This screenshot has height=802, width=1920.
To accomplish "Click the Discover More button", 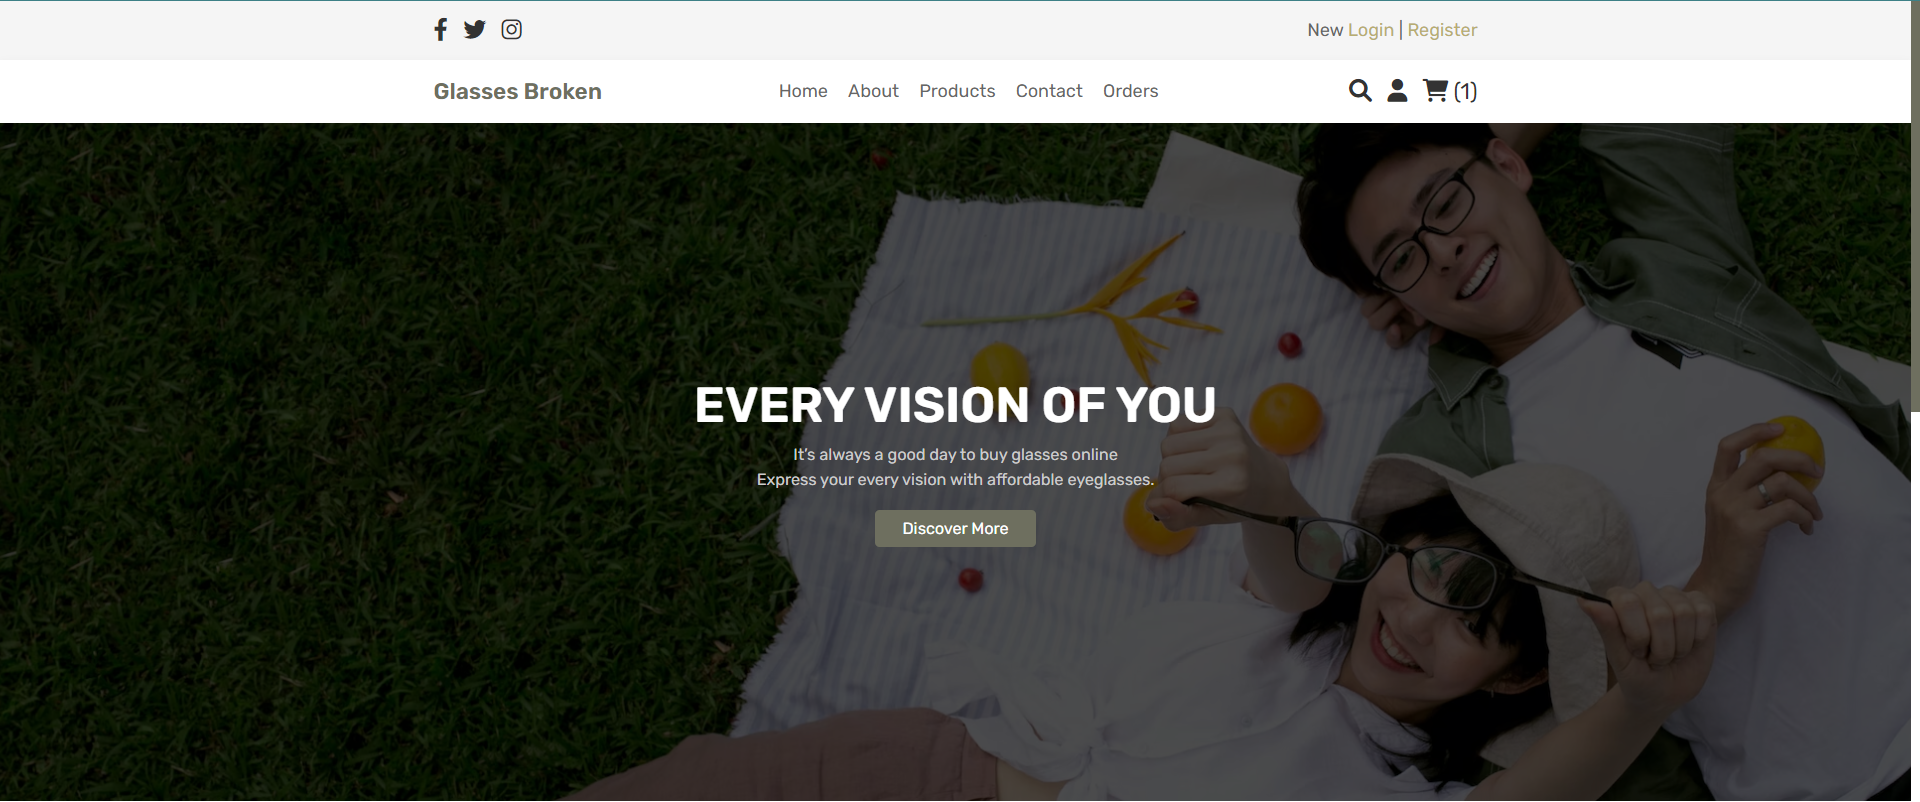I will [x=955, y=528].
